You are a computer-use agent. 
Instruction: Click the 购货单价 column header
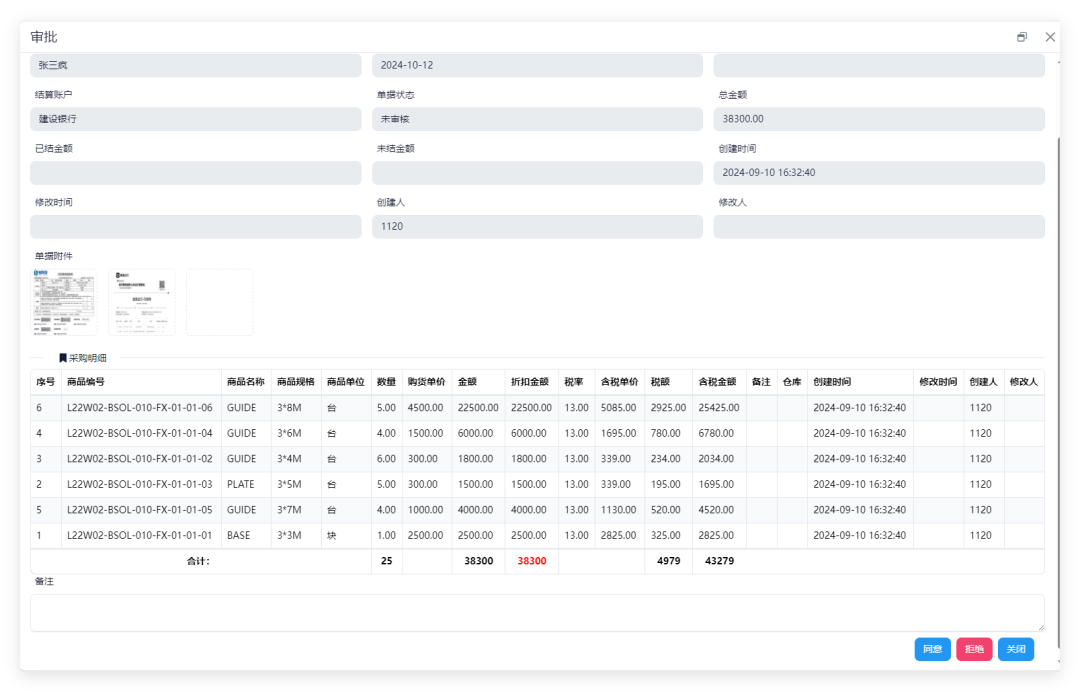426,381
